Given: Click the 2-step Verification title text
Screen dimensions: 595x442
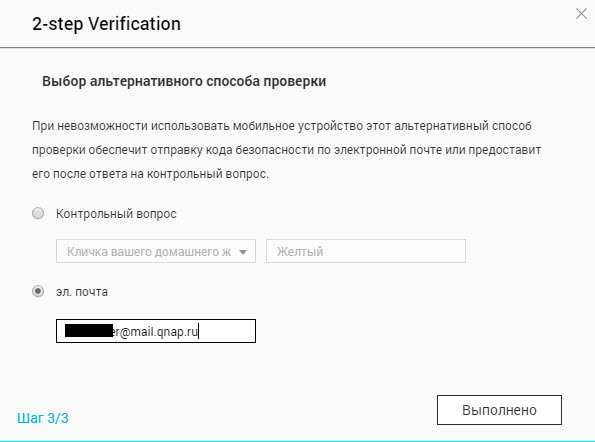Looking at the screenshot, I should coord(106,24).
